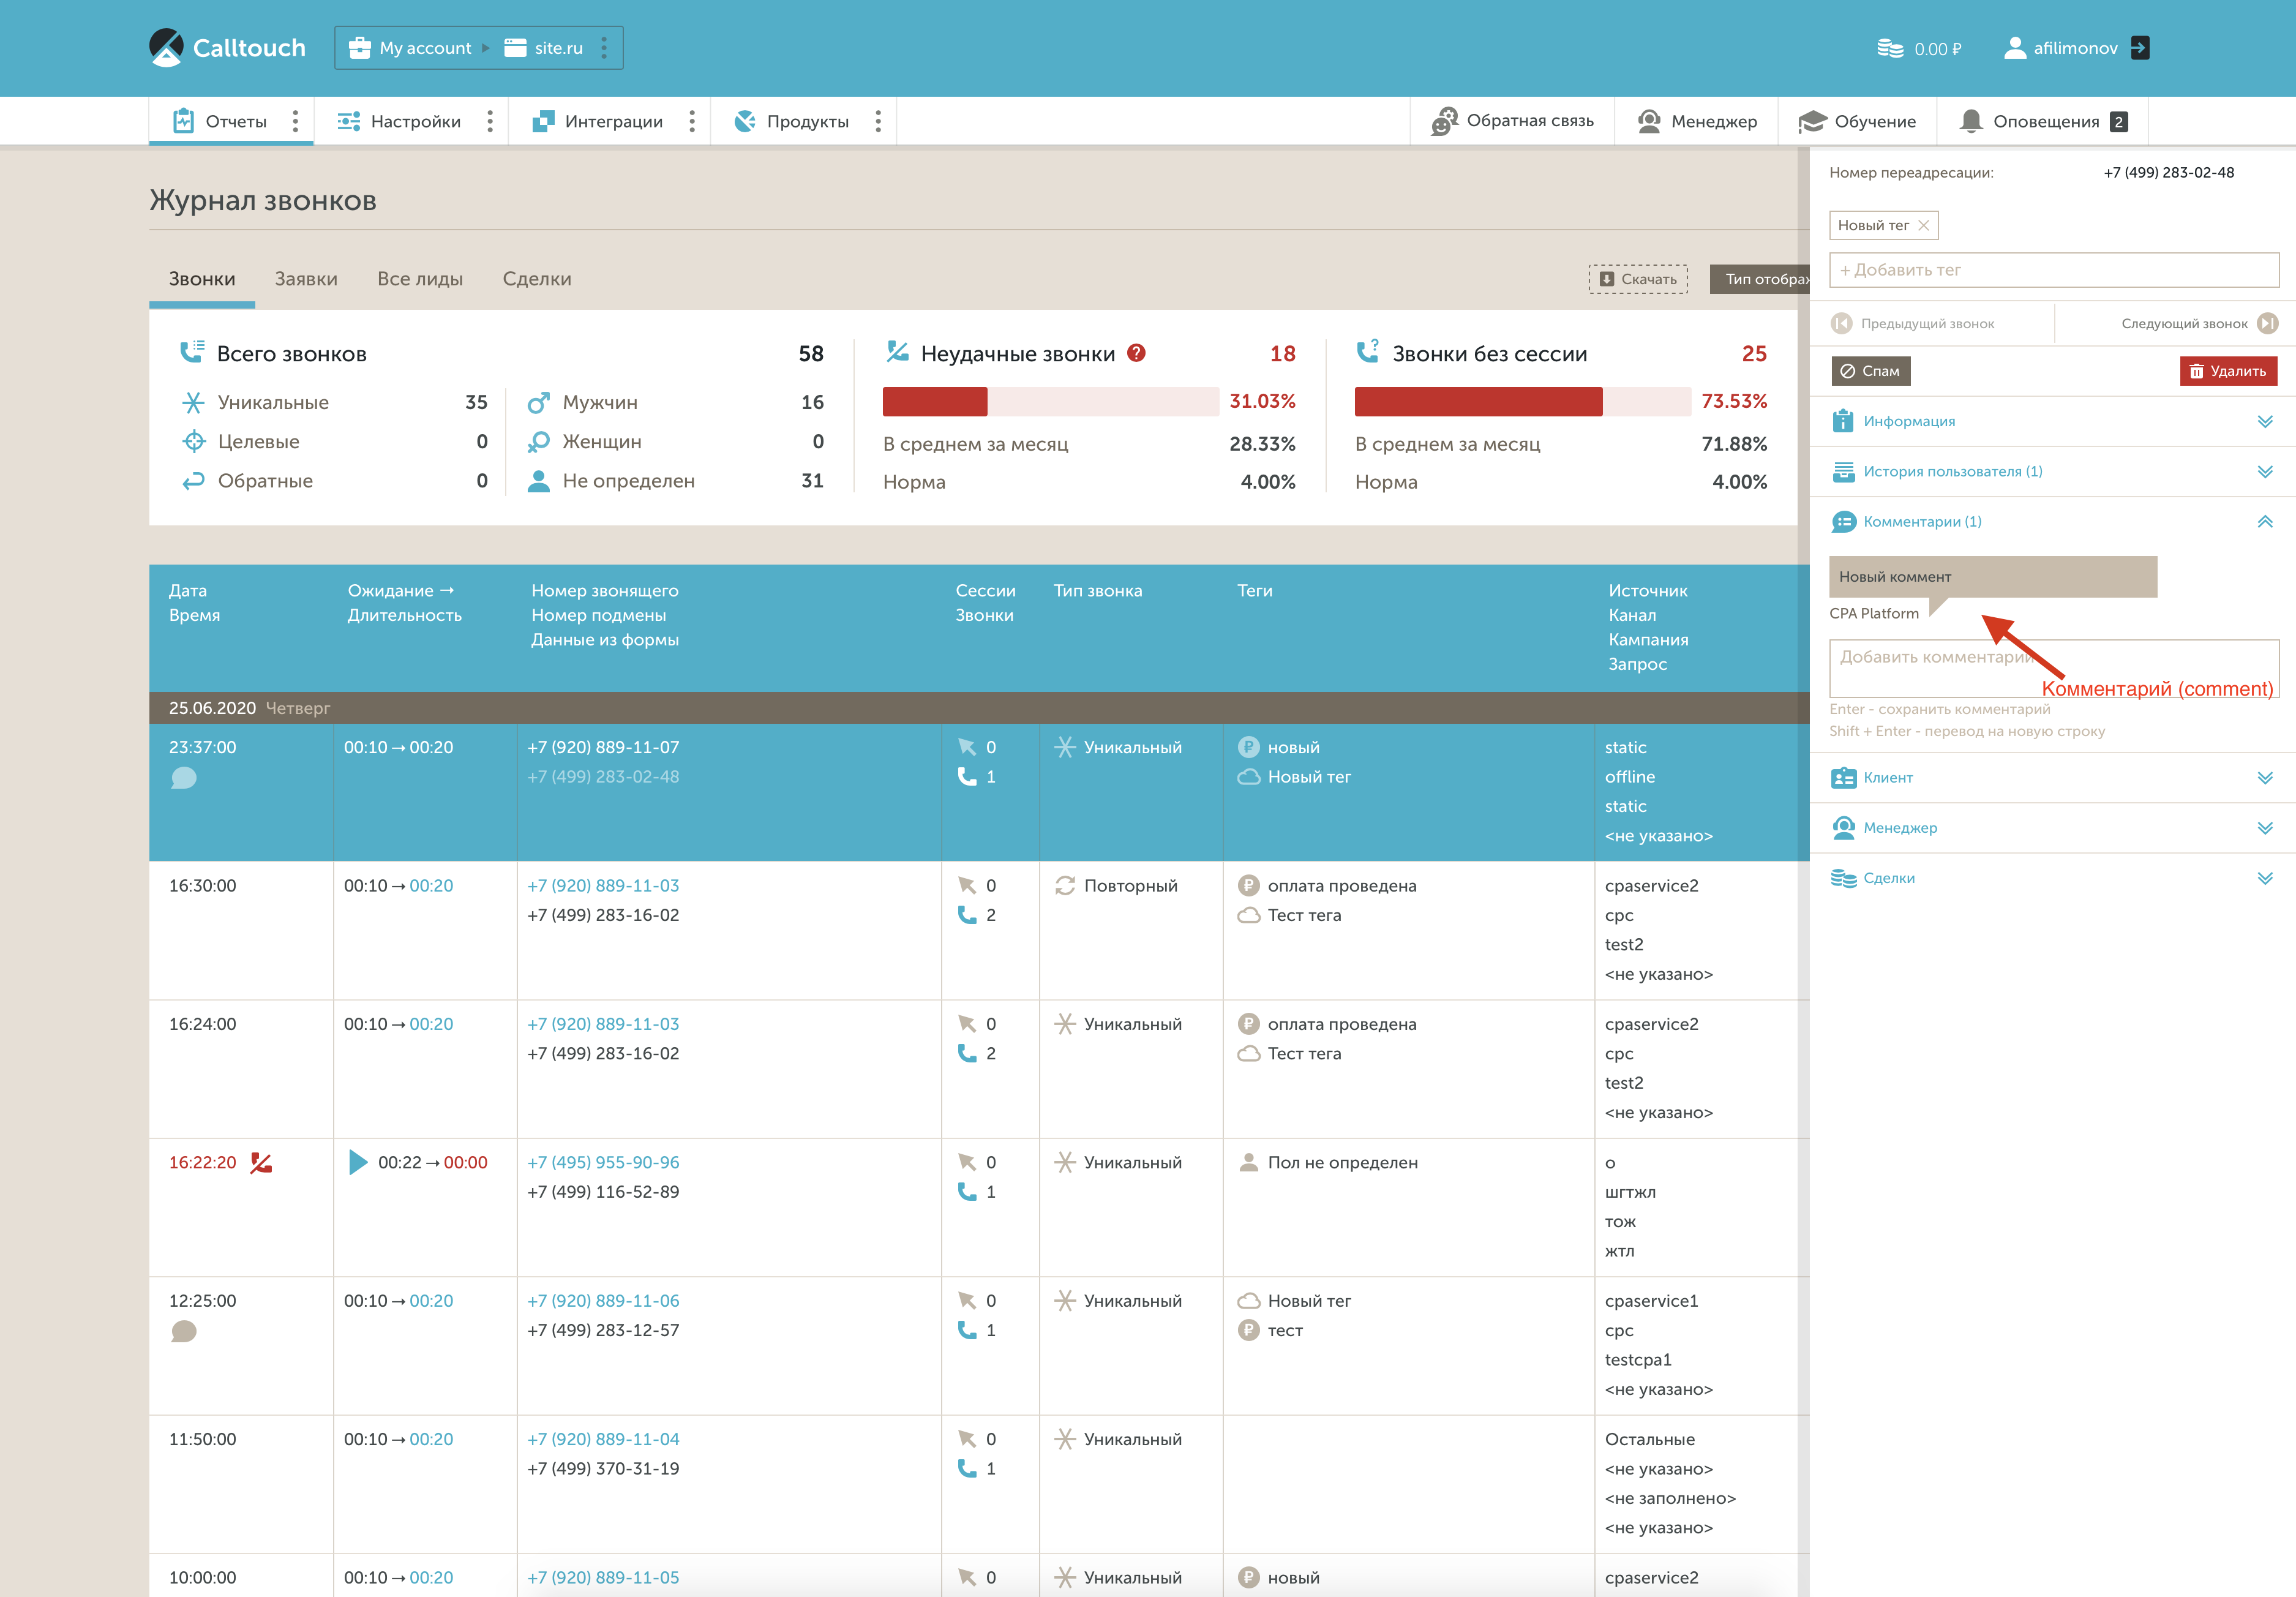Remove the Новый тег tag

(x=1923, y=225)
